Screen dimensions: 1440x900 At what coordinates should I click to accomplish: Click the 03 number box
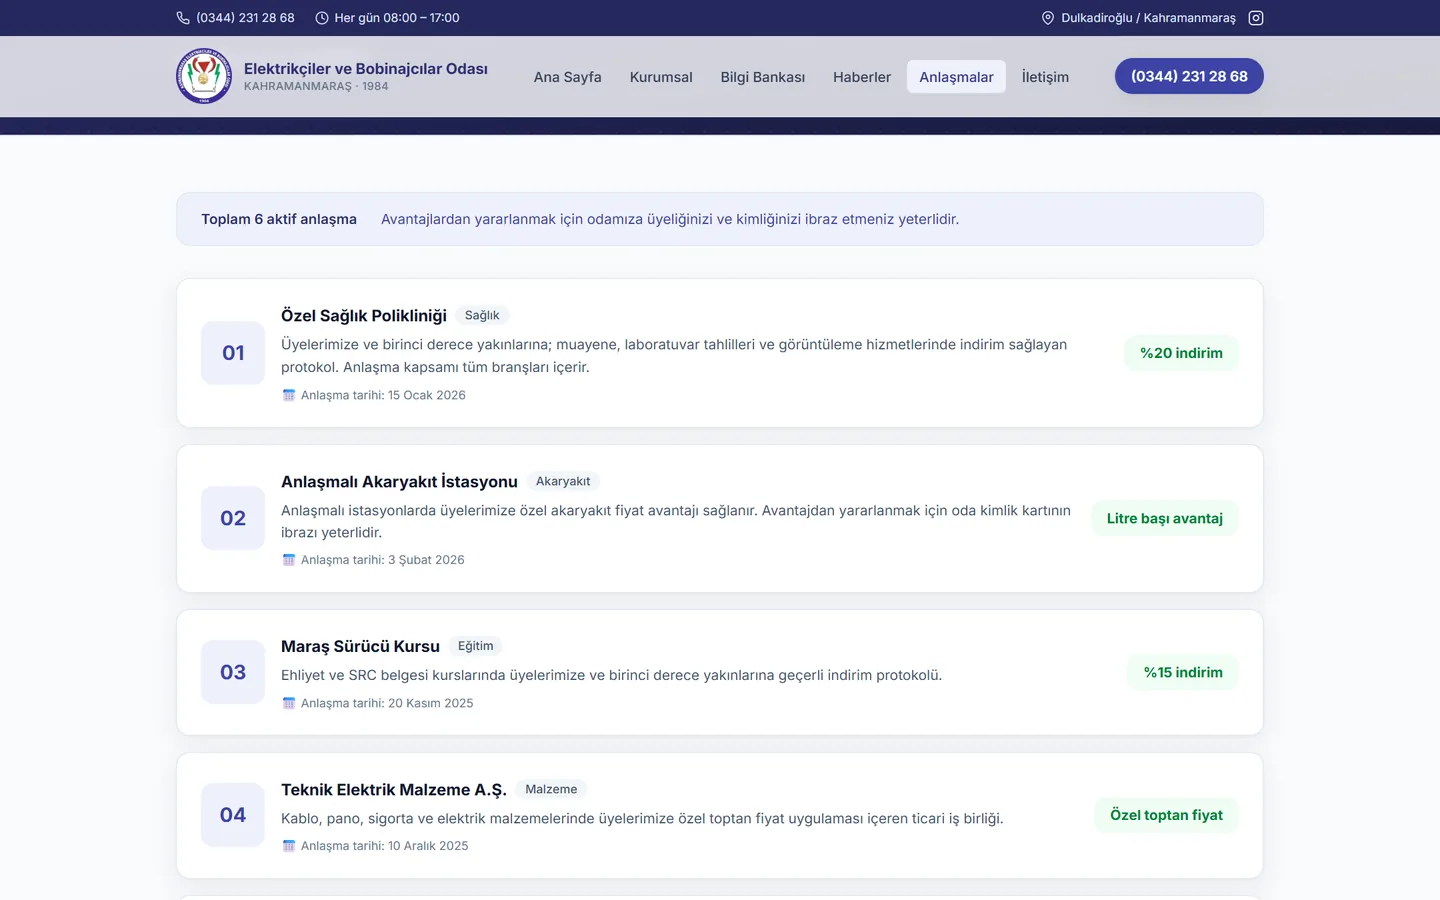233,672
